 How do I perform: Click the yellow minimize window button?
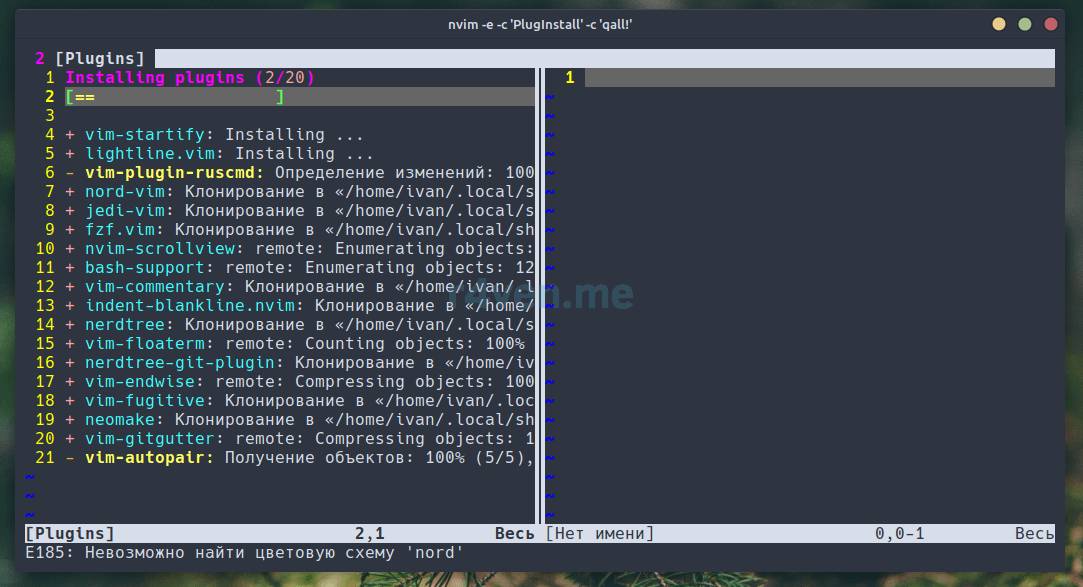coord(999,23)
